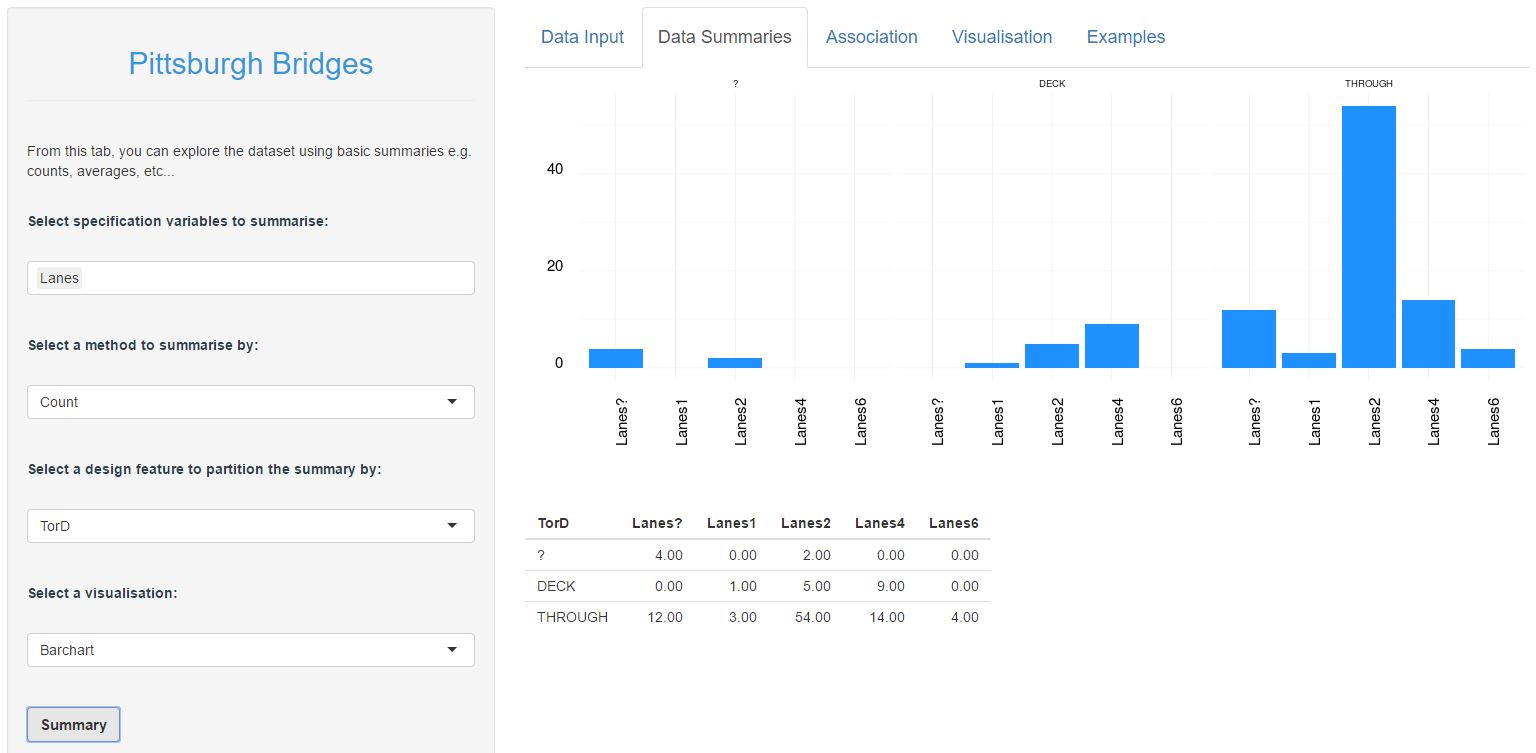Screen dimensions: 1536x753
Task: Click the THROUGH facet title above the chart
Action: click(1369, 84)
